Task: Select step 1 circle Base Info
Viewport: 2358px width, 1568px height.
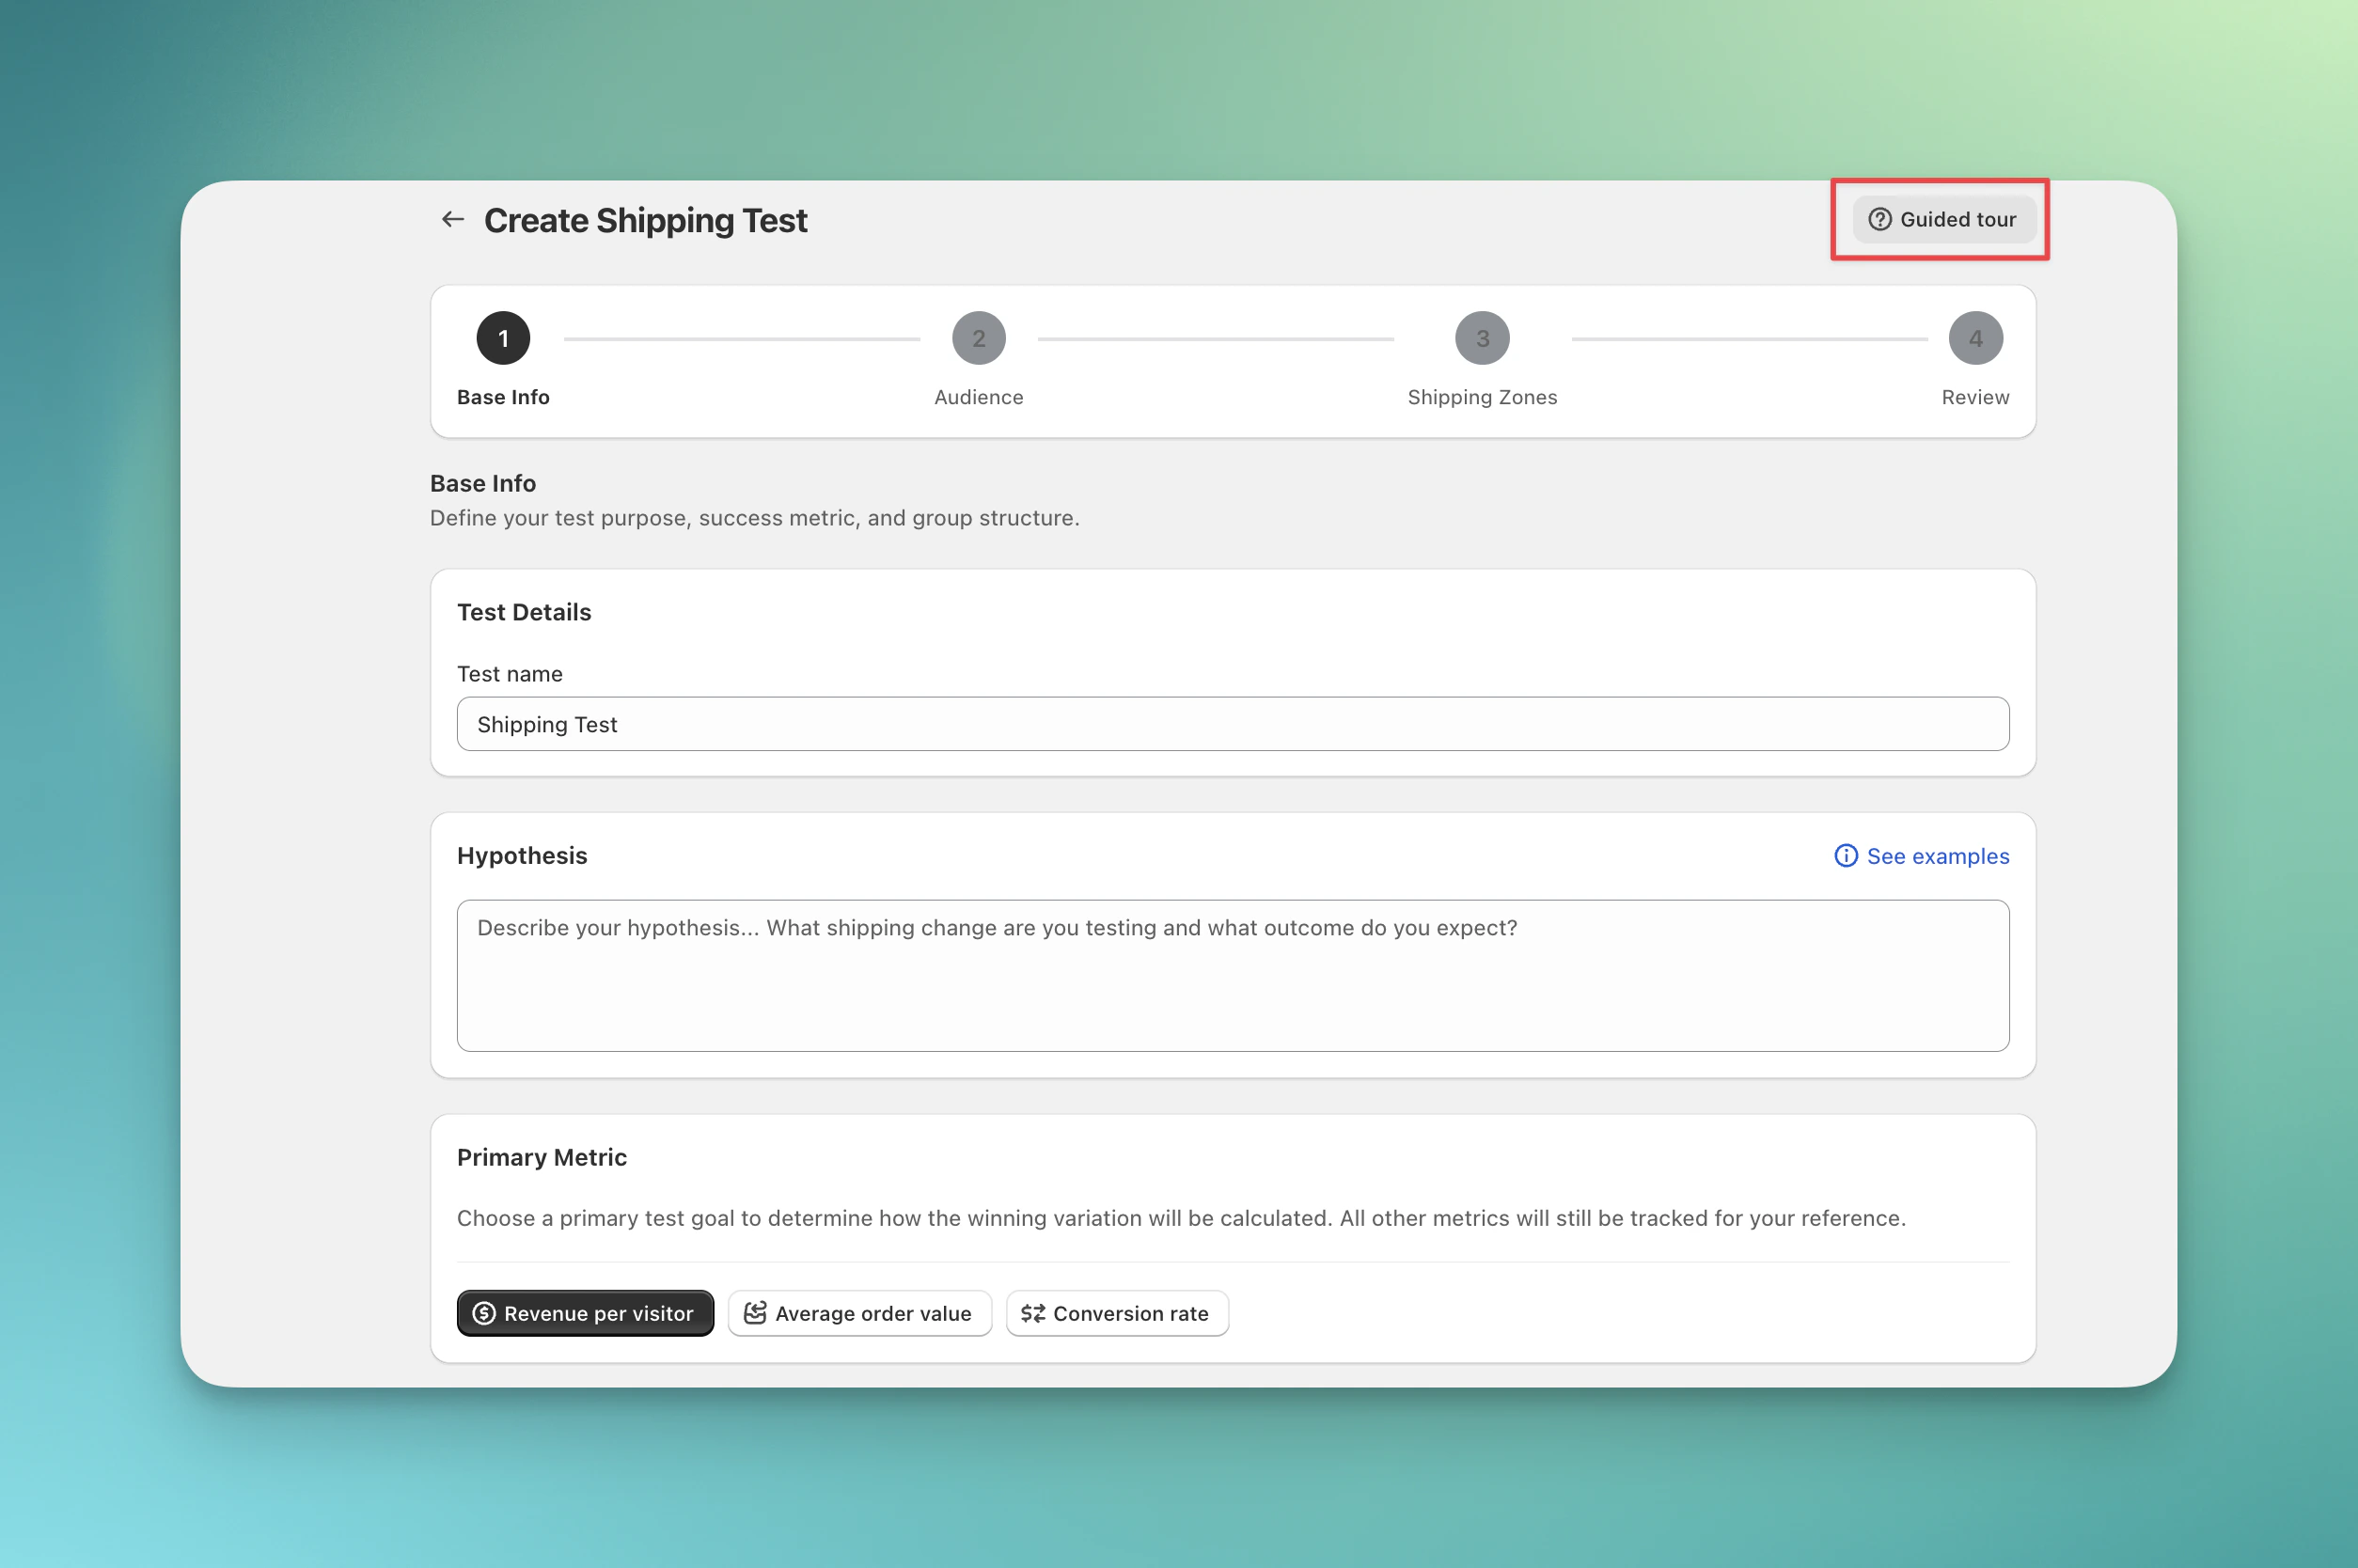Action: click(x=503, y=338)
